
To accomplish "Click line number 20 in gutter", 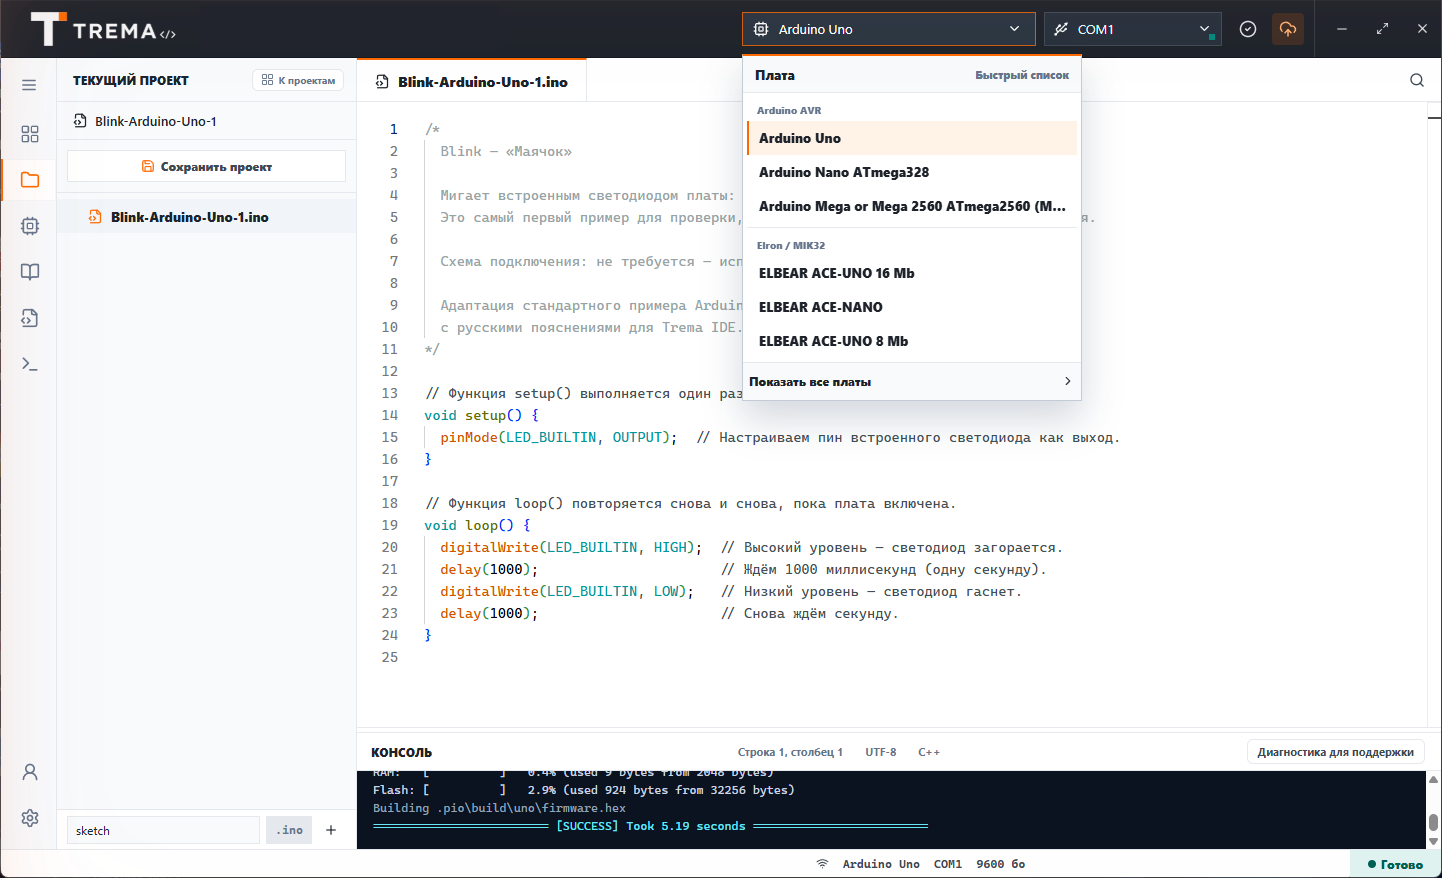I will point(390,547).
